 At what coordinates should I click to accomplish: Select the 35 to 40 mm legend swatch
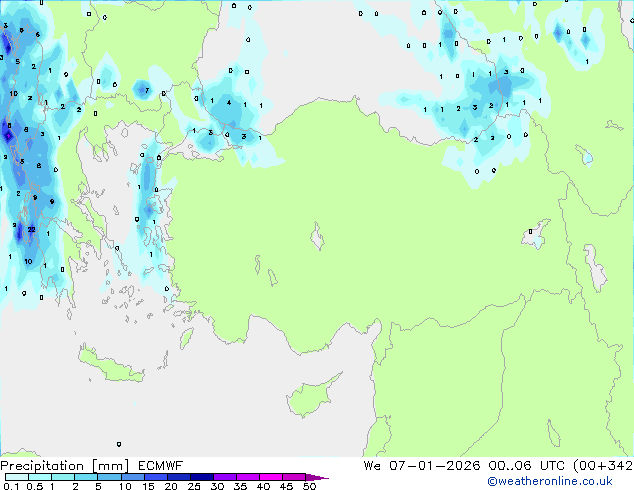[x=247, y=477]
